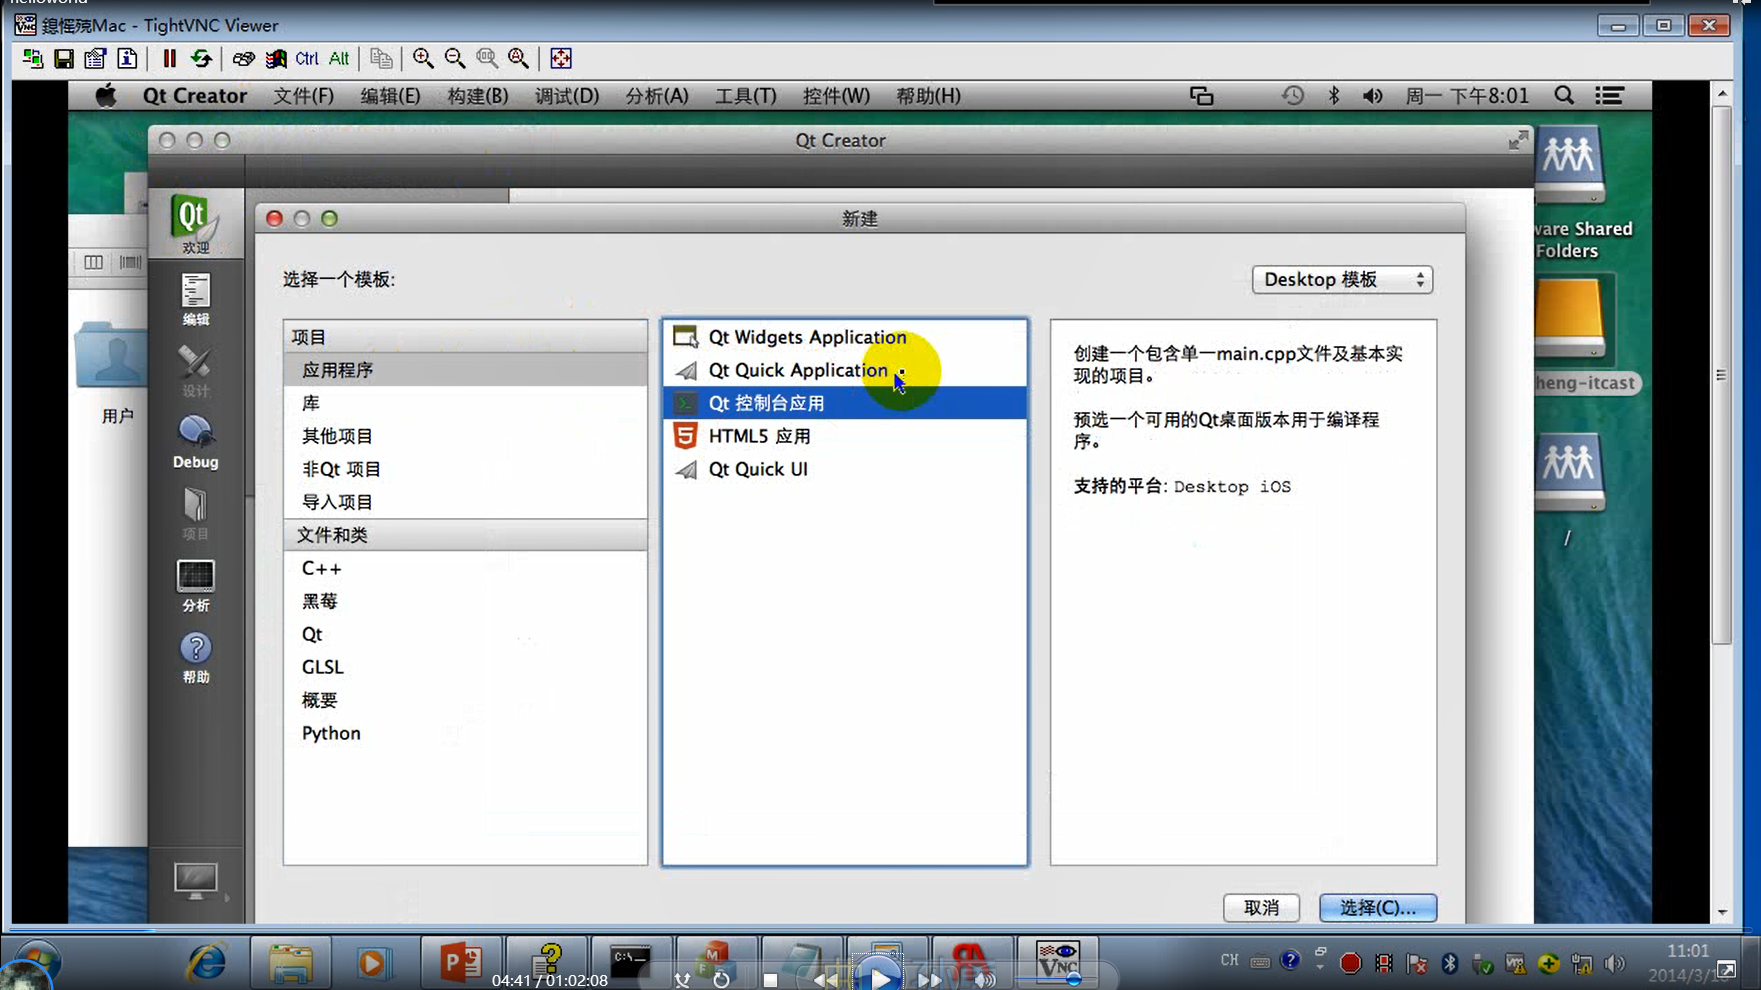Image resolution: width=1761 pixels, height=990 pixels.
Task: Click the TightVNC vertical scrollbar
Action: click(1722, 375)
